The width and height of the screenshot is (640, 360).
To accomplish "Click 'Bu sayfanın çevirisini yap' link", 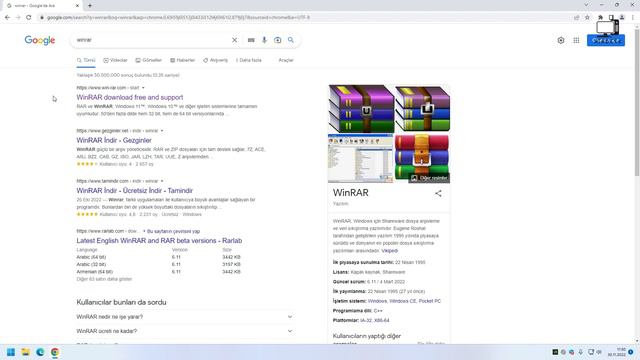I will (173, 231).
